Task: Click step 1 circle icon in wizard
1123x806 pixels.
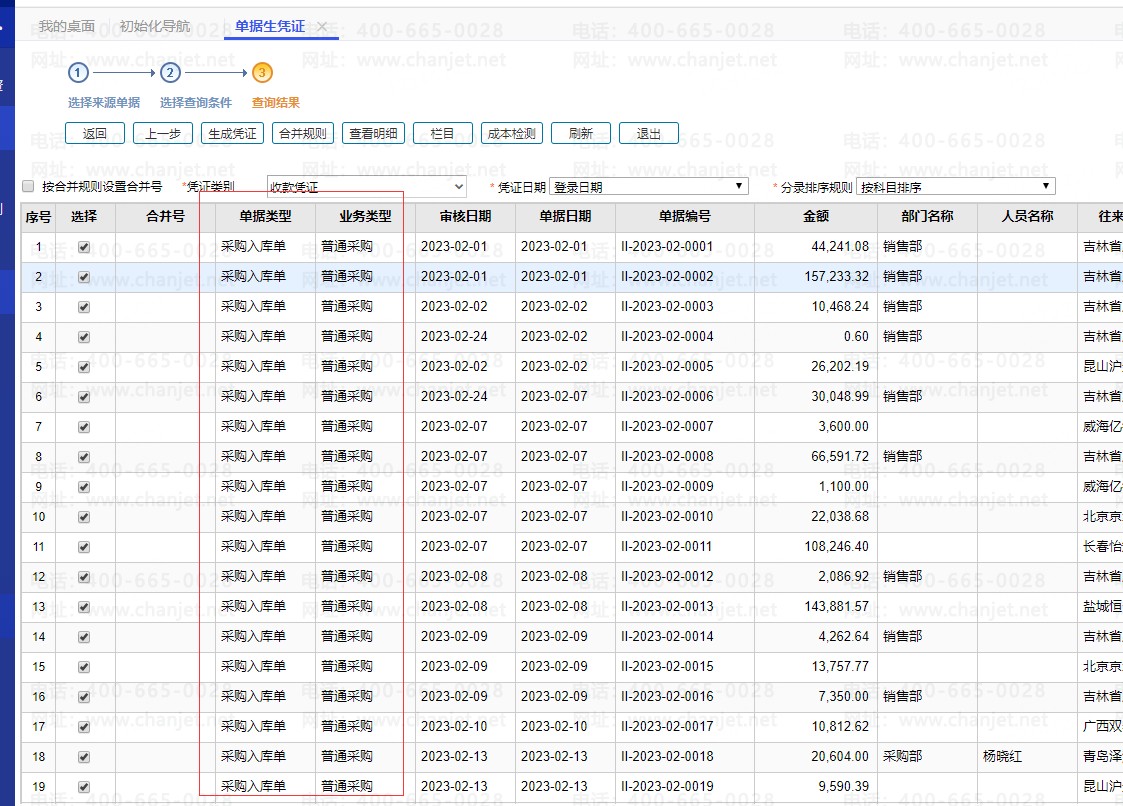Action: 78,73
